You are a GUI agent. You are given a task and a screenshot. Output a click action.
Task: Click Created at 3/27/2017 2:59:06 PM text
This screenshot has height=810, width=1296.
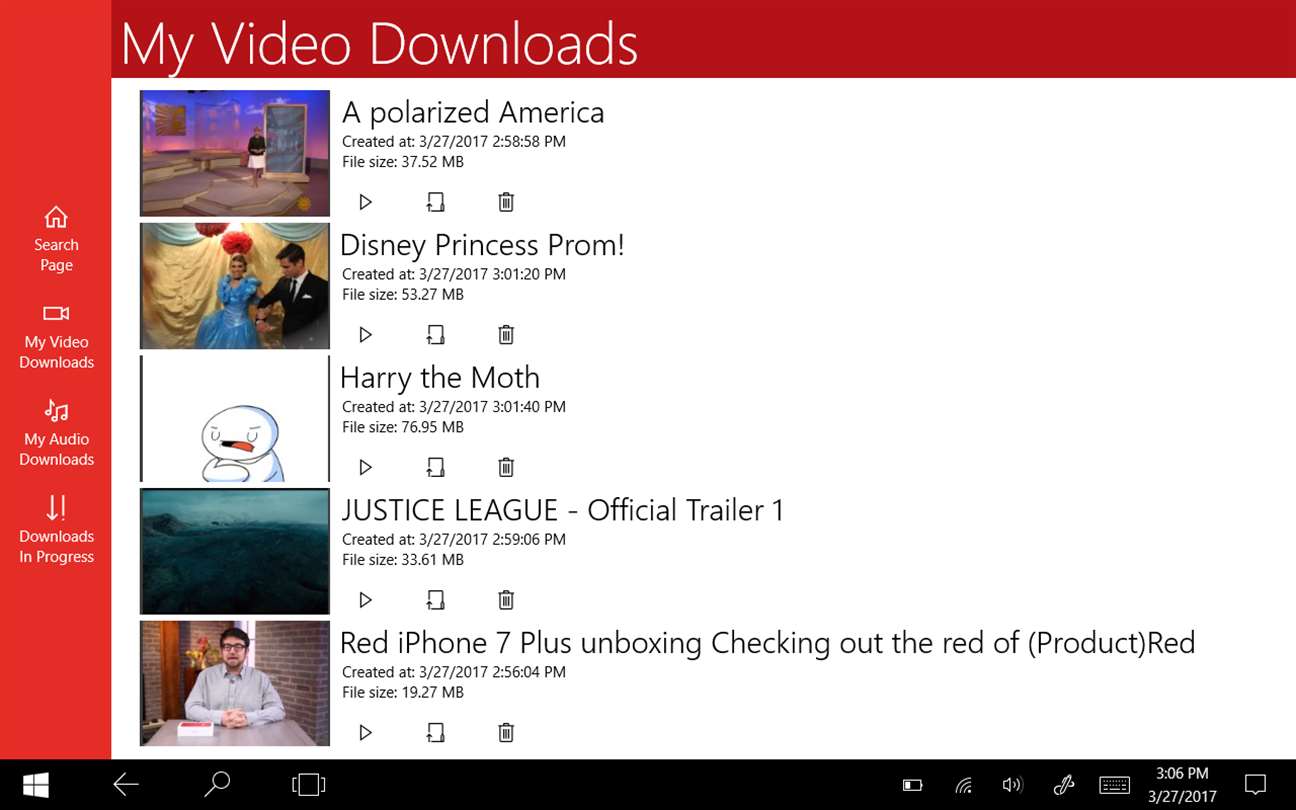click(454, 539)
